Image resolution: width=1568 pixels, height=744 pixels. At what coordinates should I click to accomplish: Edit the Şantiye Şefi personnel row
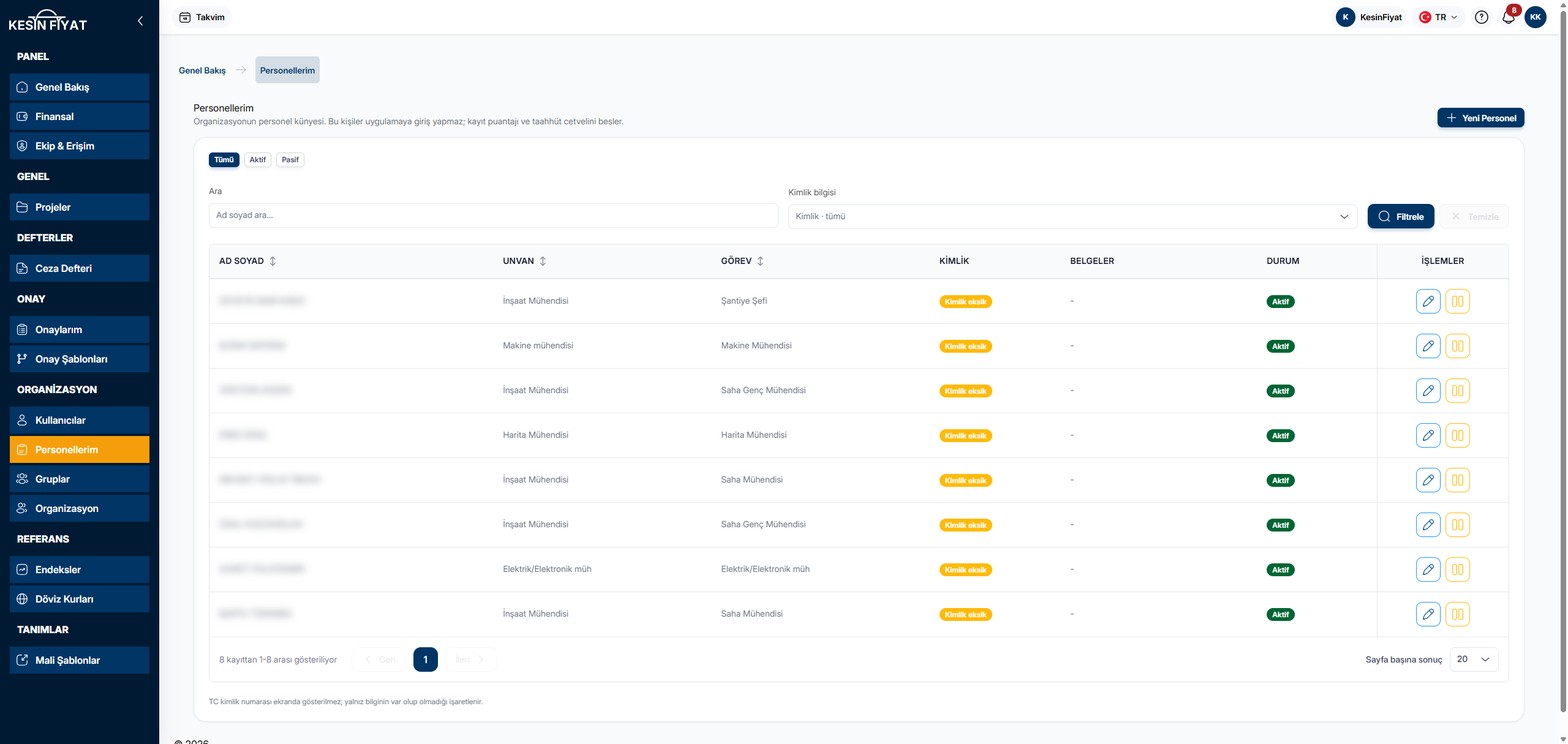click(x=1428, y=301)
